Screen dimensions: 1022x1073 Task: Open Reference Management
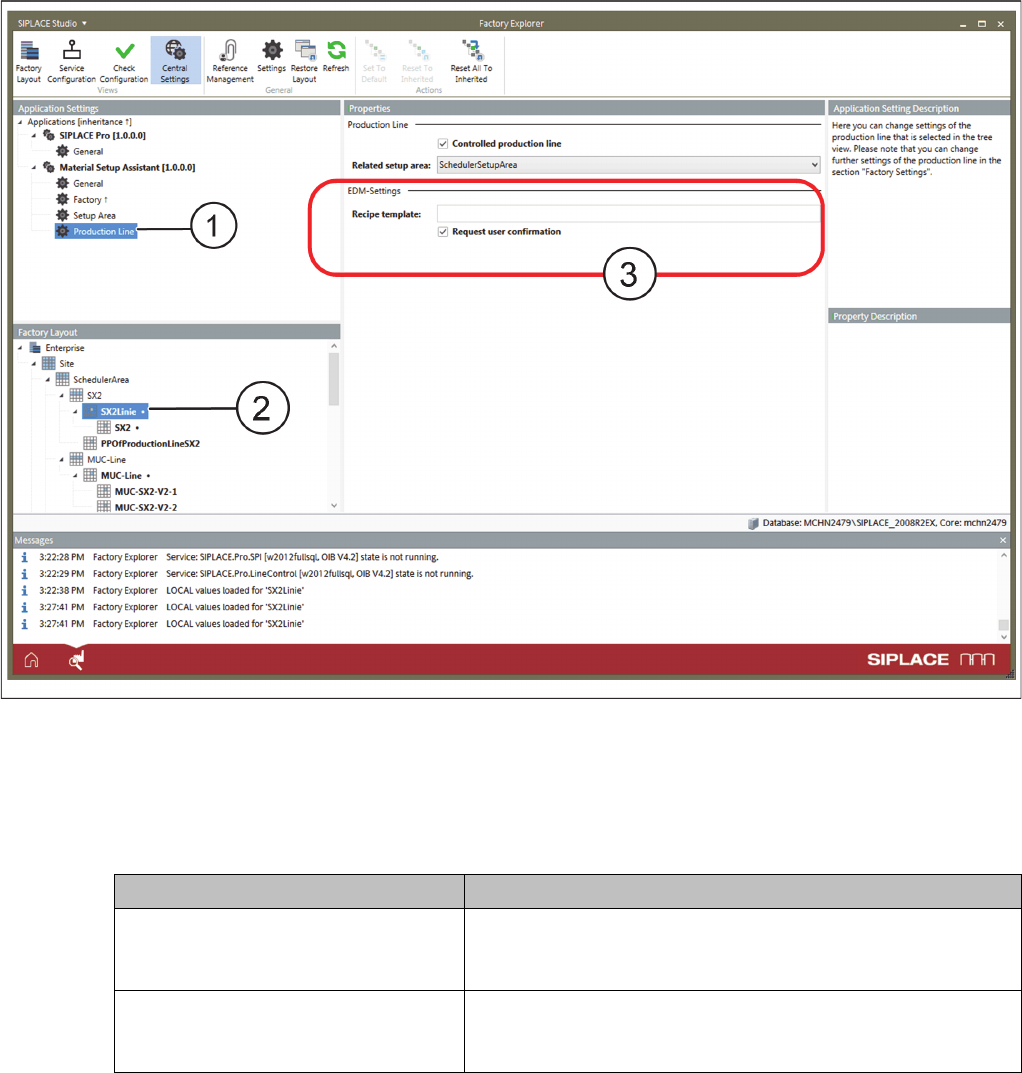click(x=230, y=62)
